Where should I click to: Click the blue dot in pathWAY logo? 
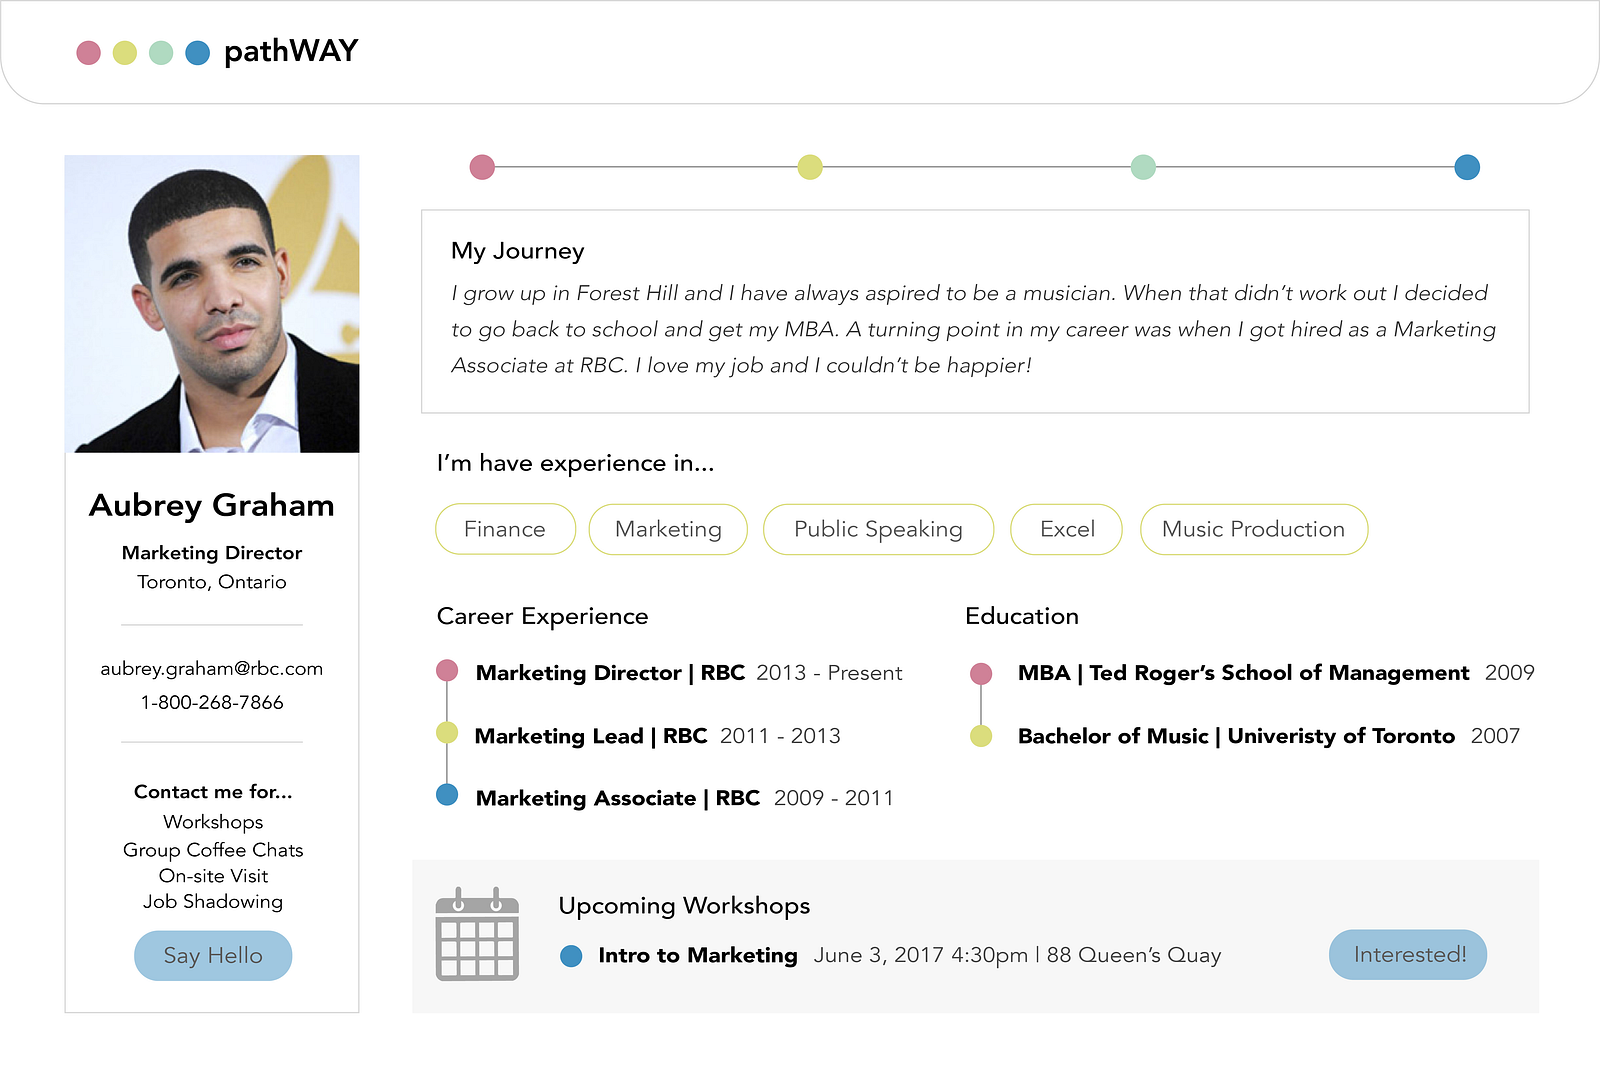pos(198,53)
